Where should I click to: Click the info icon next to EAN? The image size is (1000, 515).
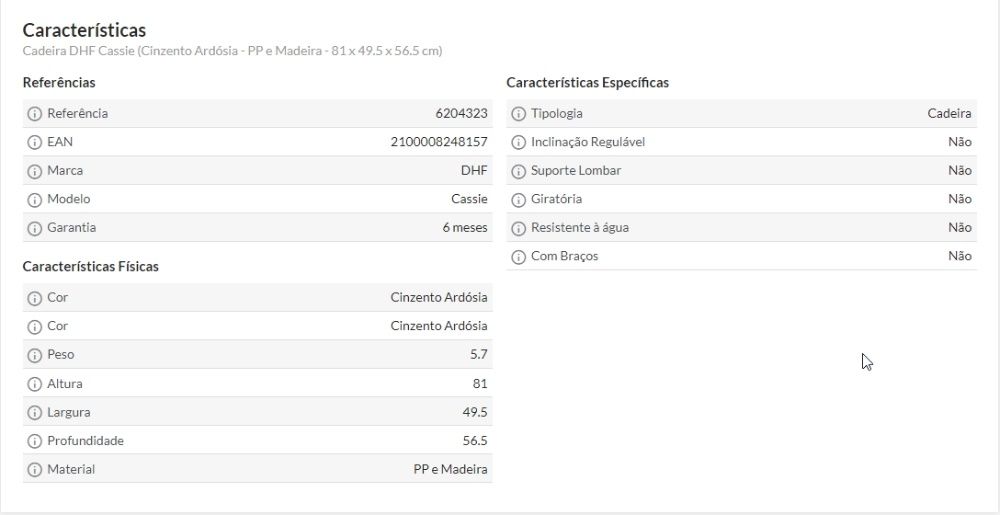pos(35,143)
